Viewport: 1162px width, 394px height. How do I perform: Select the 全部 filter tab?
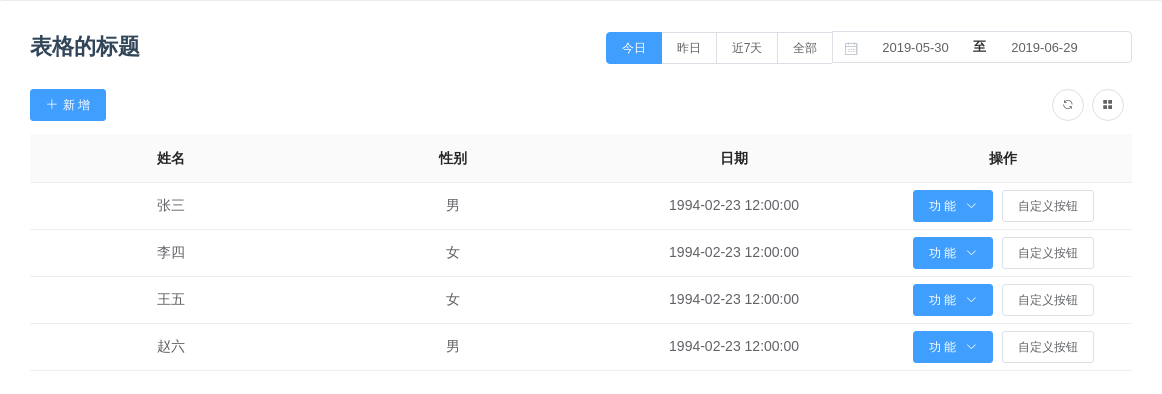[805, 48]
